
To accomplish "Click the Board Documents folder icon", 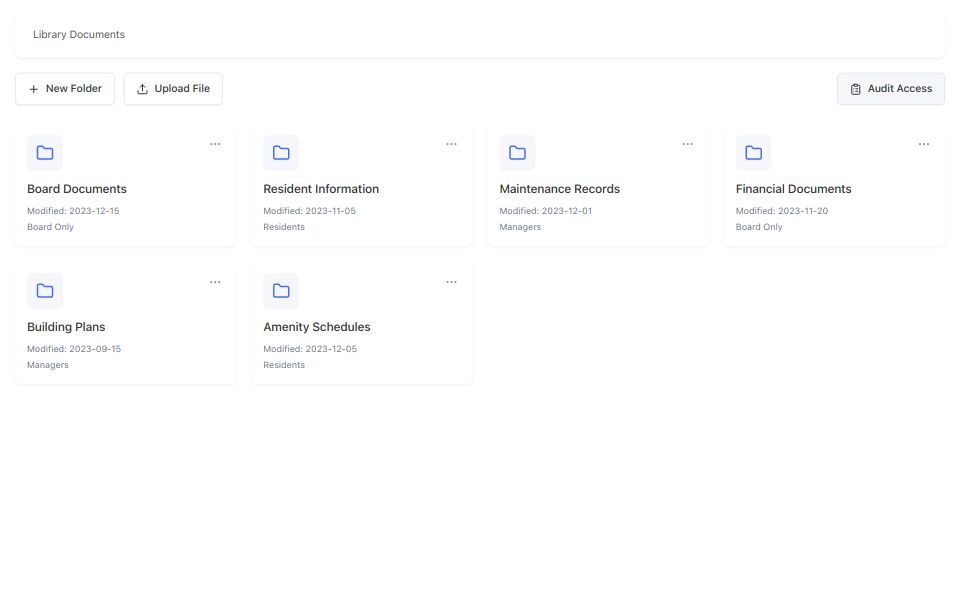I will pyautogui.click(x=45, y=153).
